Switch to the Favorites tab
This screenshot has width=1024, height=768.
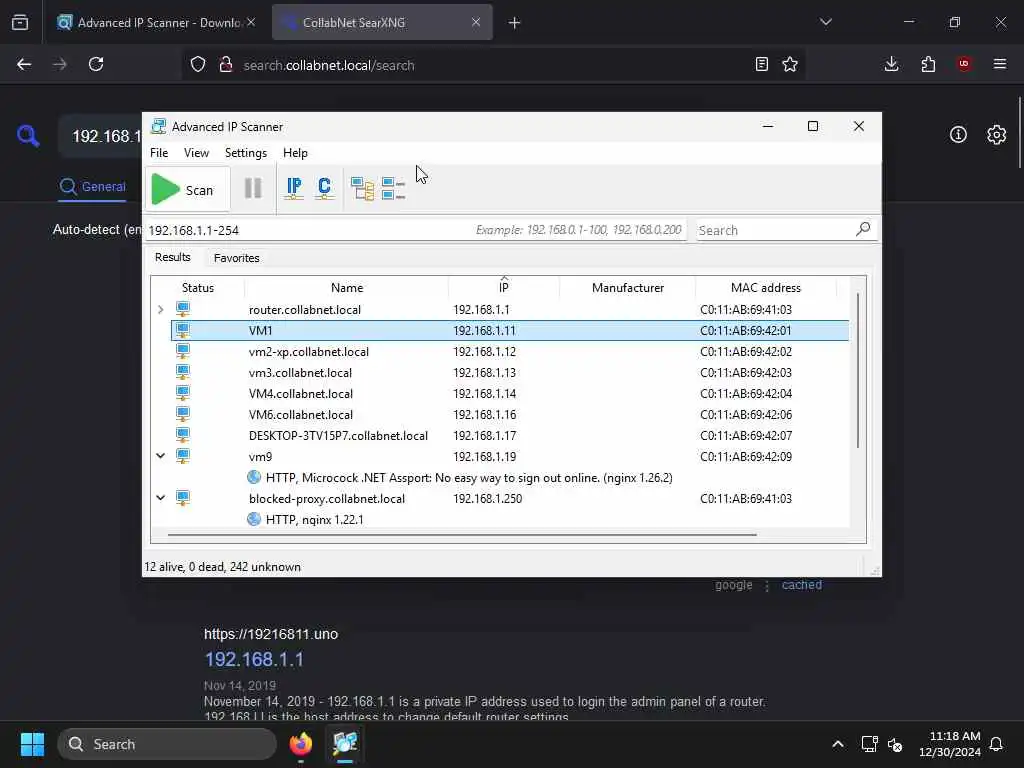pos(236,258)
